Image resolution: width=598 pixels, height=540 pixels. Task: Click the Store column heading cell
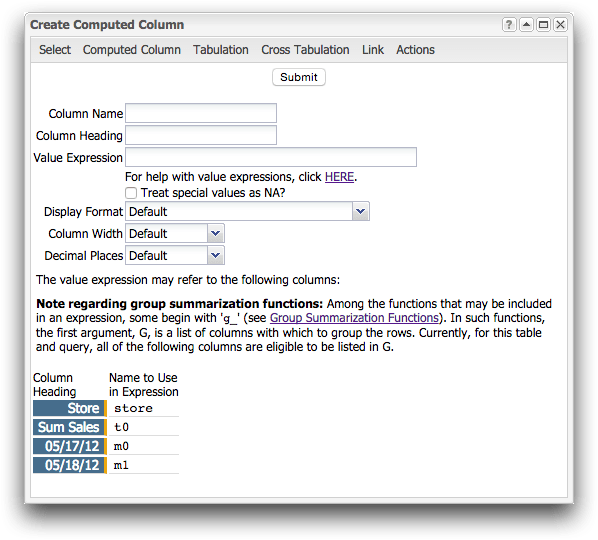pyautogui.click(x=69, y=408)
